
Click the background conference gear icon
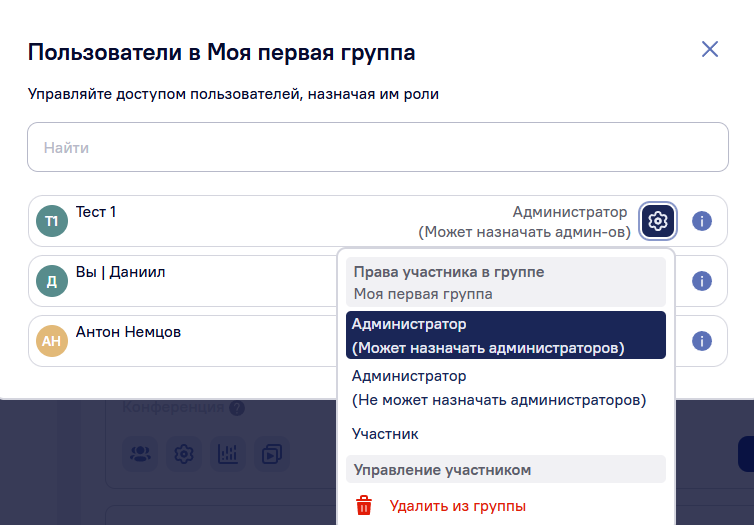tap(184, 454)
